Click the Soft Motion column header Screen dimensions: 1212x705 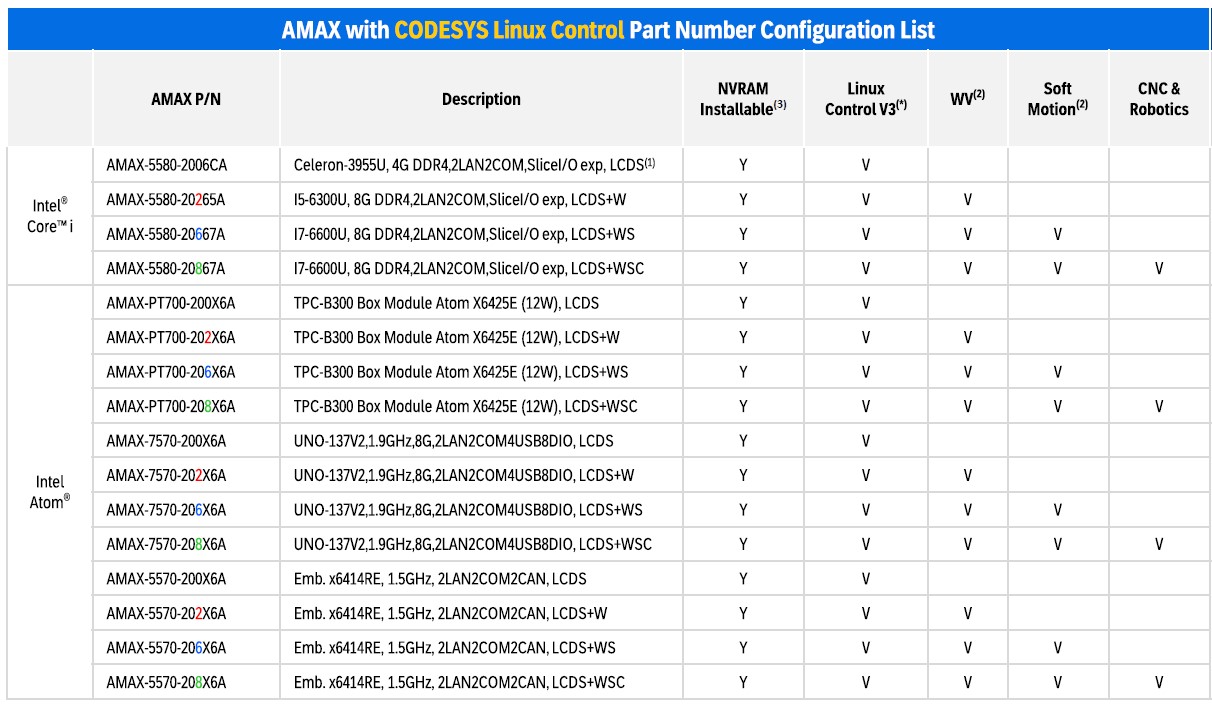(x=1057, y=99)
